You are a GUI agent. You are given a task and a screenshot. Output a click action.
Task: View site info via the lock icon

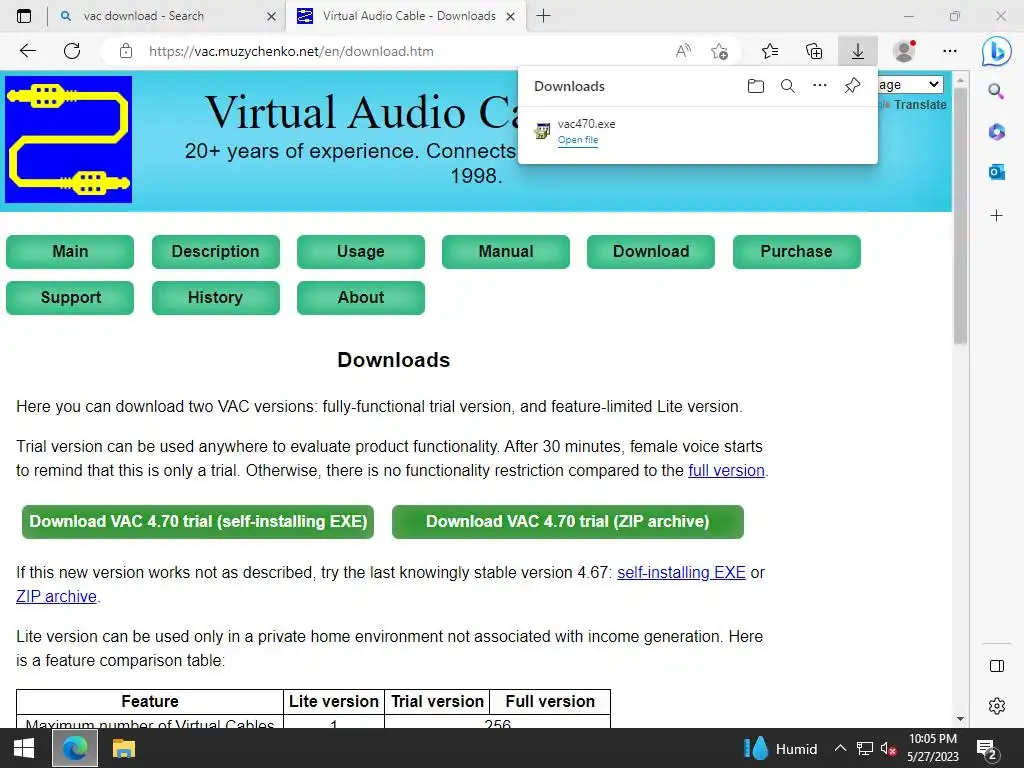126,51
